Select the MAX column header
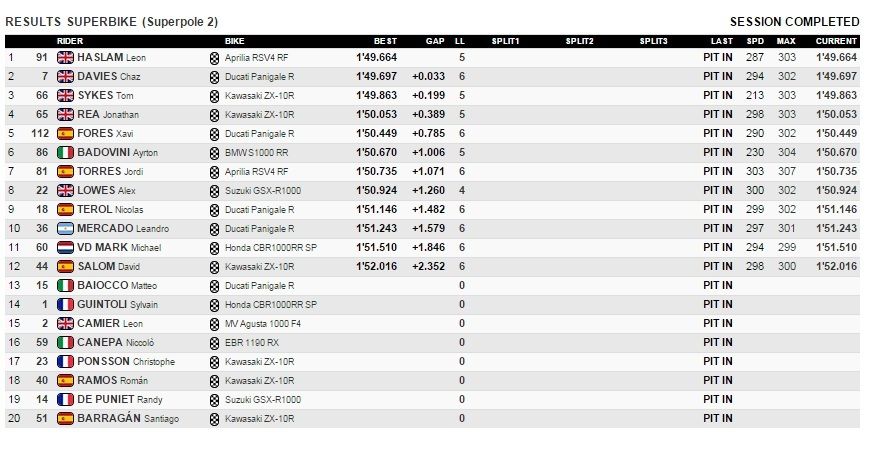The image size is (871, 449). [x=786, y=41]
